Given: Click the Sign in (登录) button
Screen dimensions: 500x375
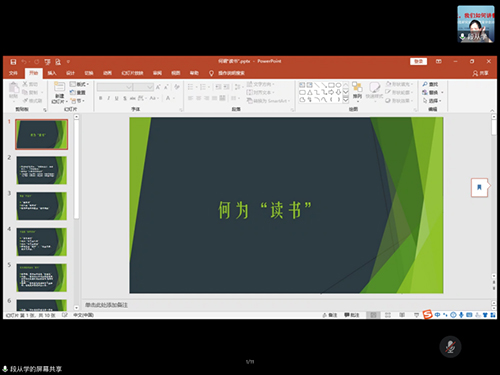Looking at the screenshot, I should click(418, 62).
